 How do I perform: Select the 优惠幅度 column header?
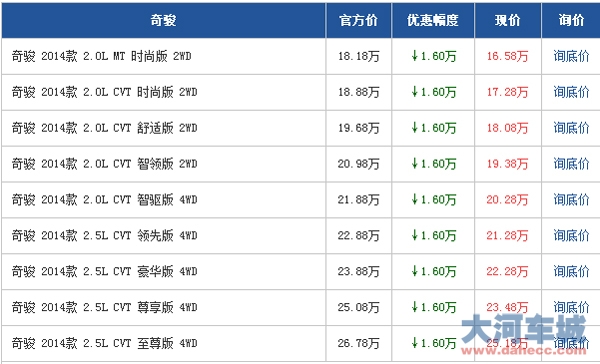[433, 20]
